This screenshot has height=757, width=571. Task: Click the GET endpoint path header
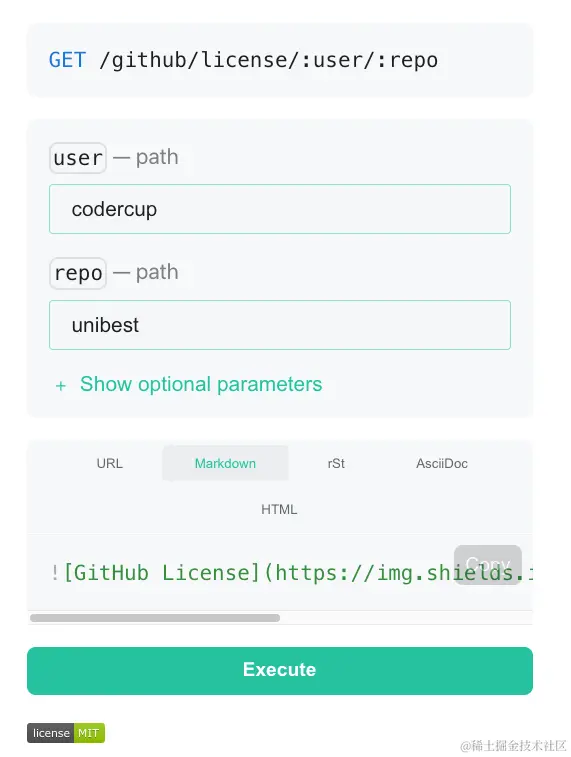(x=243, y=60)
